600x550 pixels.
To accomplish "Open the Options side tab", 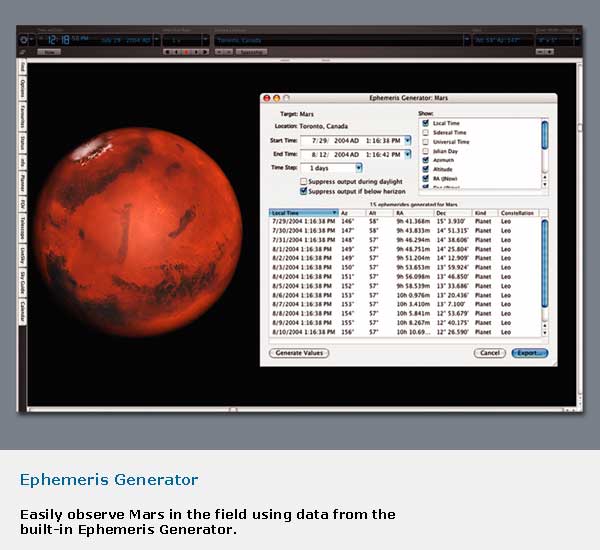I will pyautogui.click(x=23, y=88).
